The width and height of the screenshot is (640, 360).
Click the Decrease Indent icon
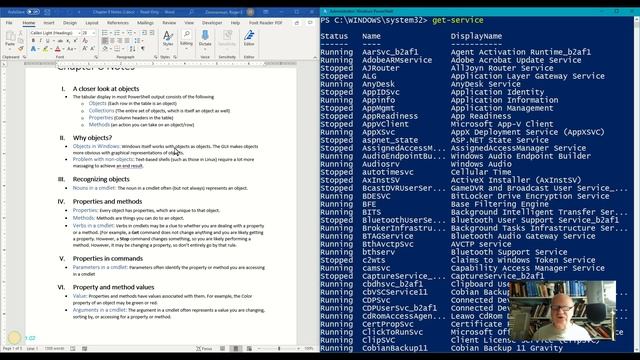coord(144,33)
